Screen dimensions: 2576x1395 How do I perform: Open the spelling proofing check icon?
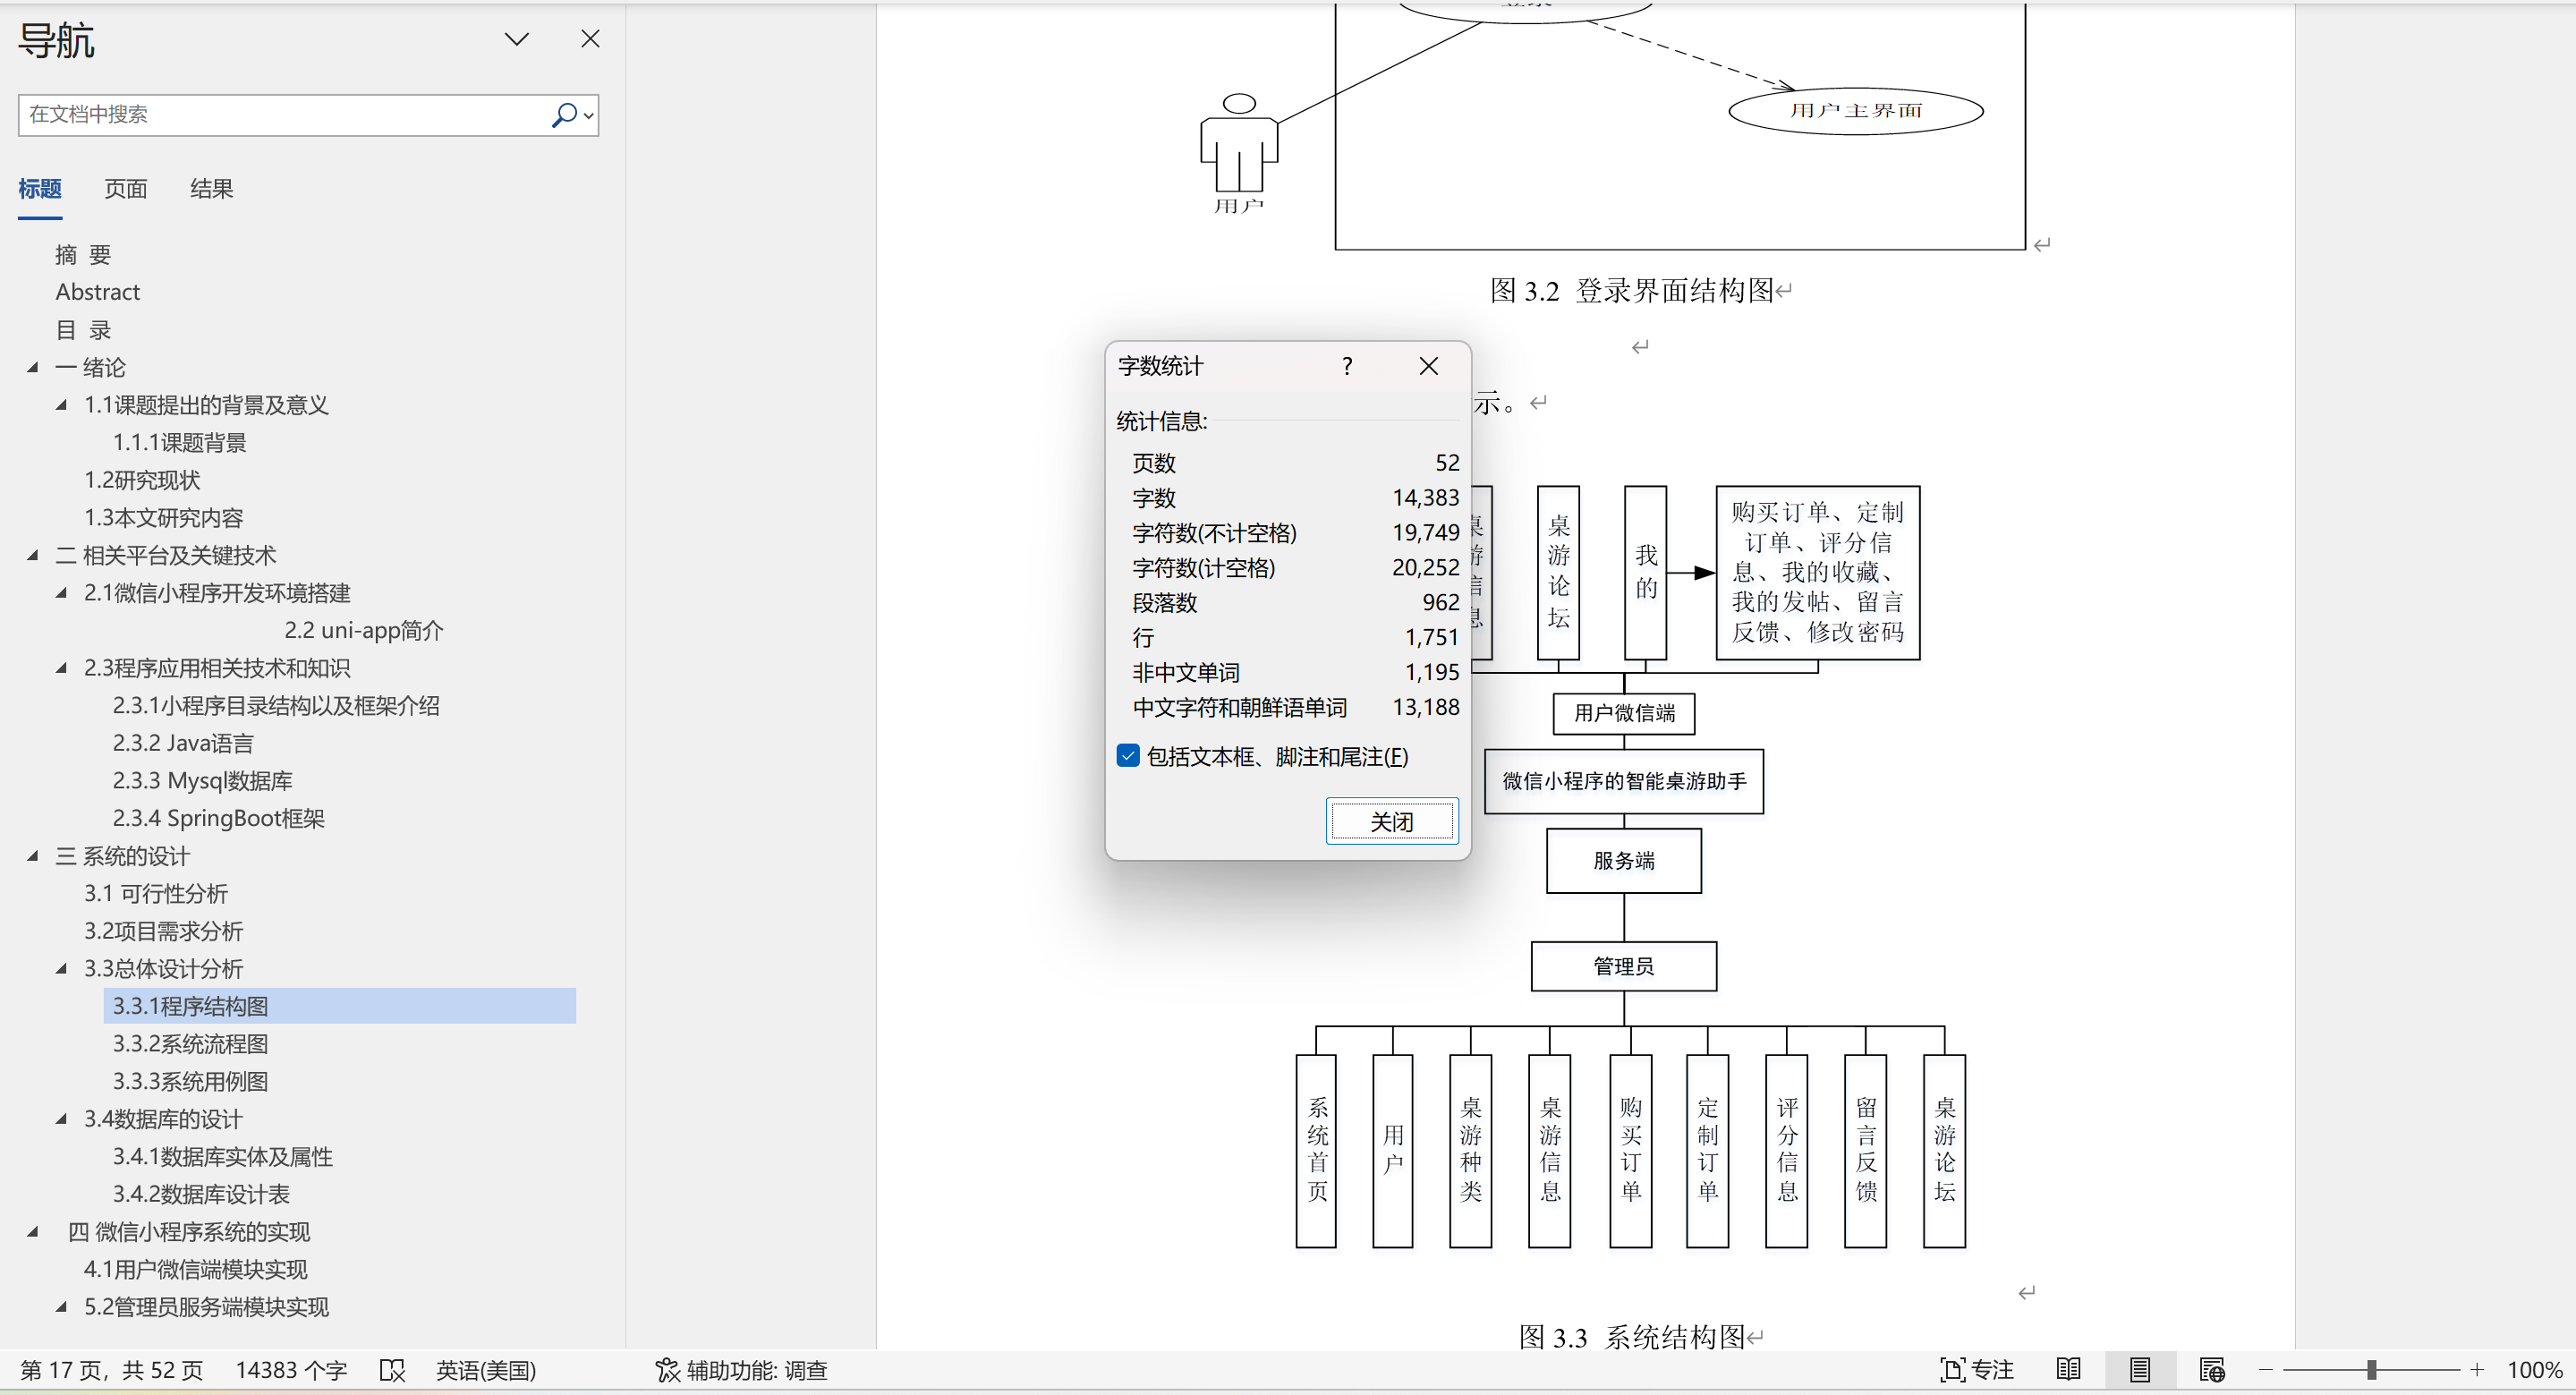click(x=392, y=1370)
